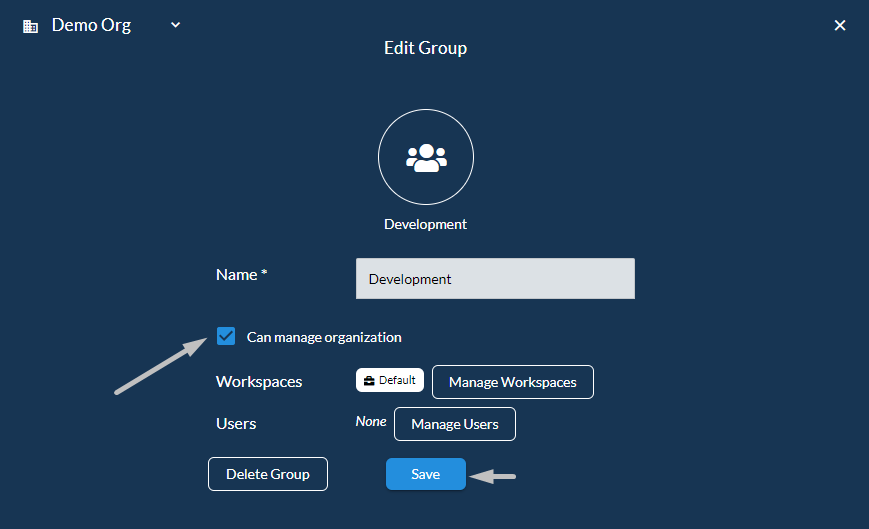Click the Name input field
The image size is (869, 529).
pyautogui.click(x=495, y=279)
